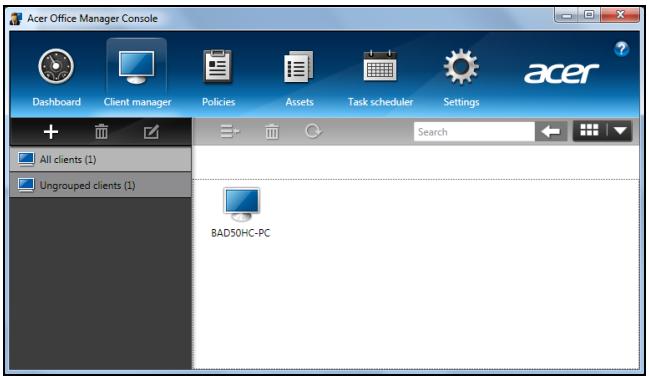Switch to grid view icon
The height and width of the screenshot is (376, 649).
point(589,131)
